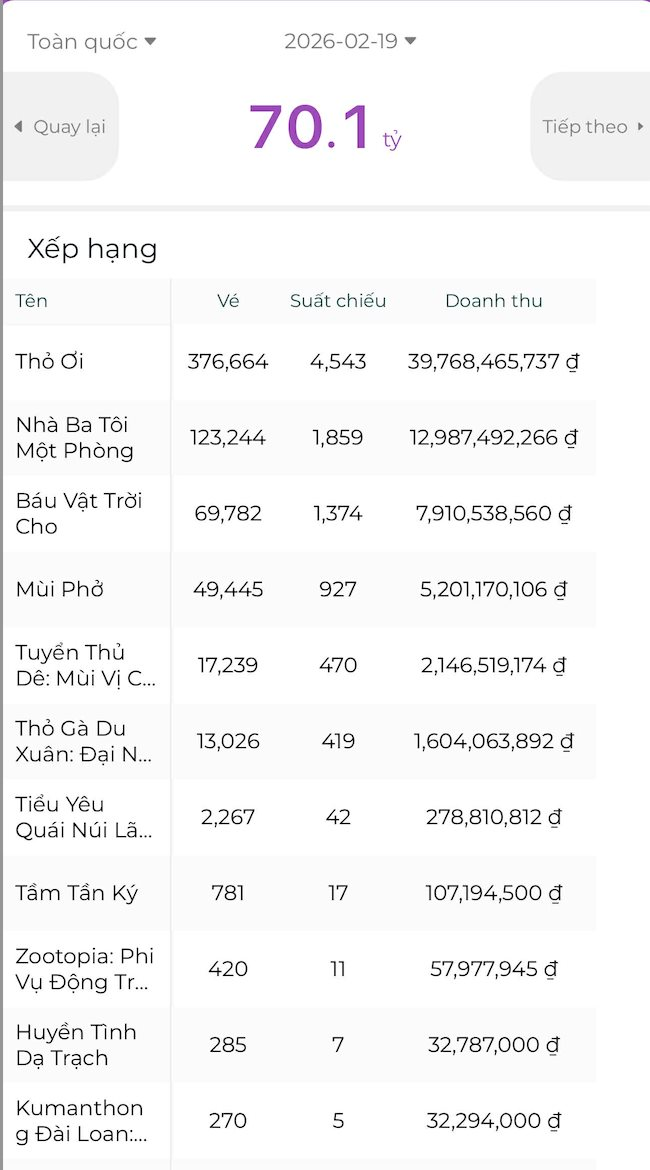This screenshot has width=650, height=1170.
Task: Click the Tiếp theo next button
Action: pos(592,127)
